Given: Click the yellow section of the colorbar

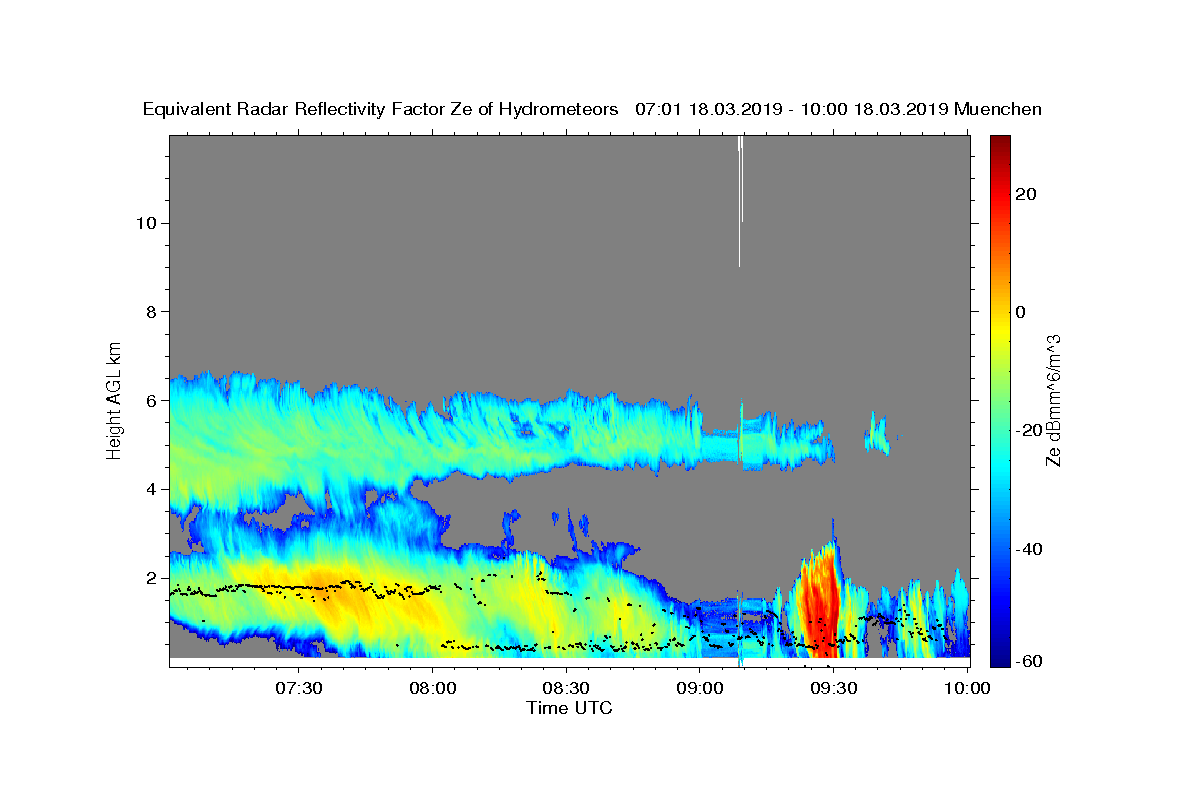Looking at the screenshot, I should 1000,330.
